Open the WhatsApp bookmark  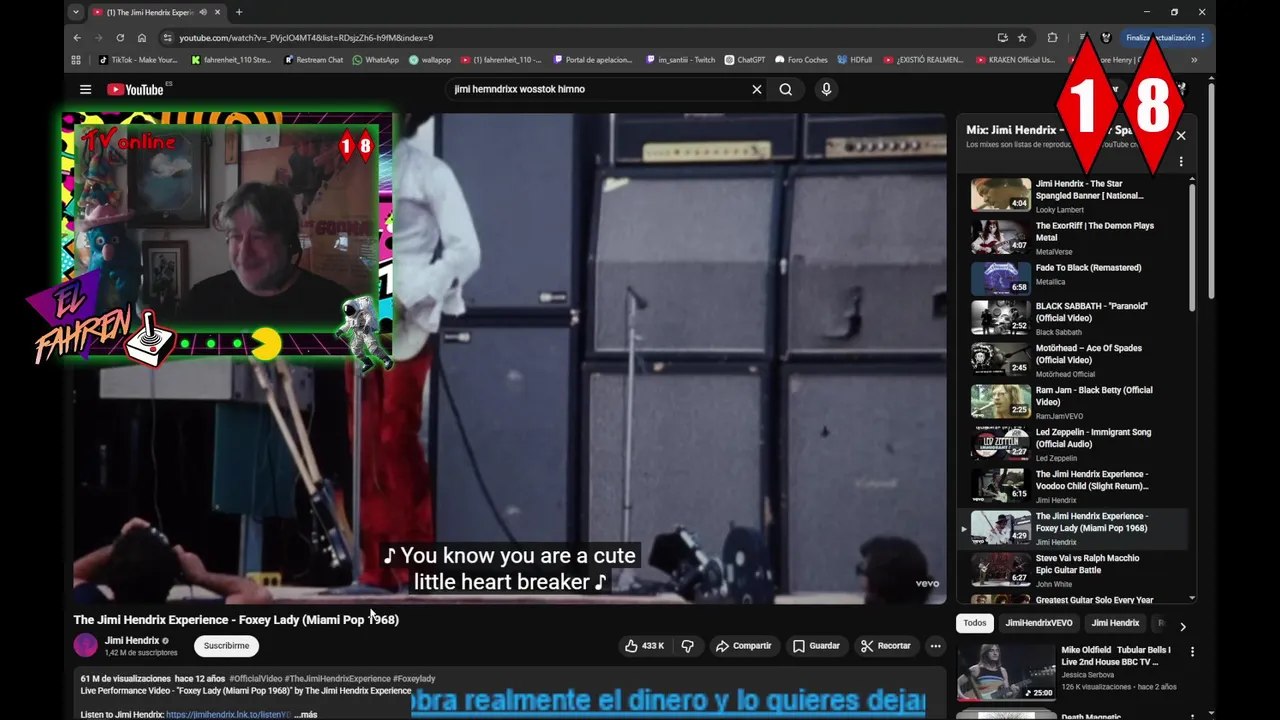(375, 60)
